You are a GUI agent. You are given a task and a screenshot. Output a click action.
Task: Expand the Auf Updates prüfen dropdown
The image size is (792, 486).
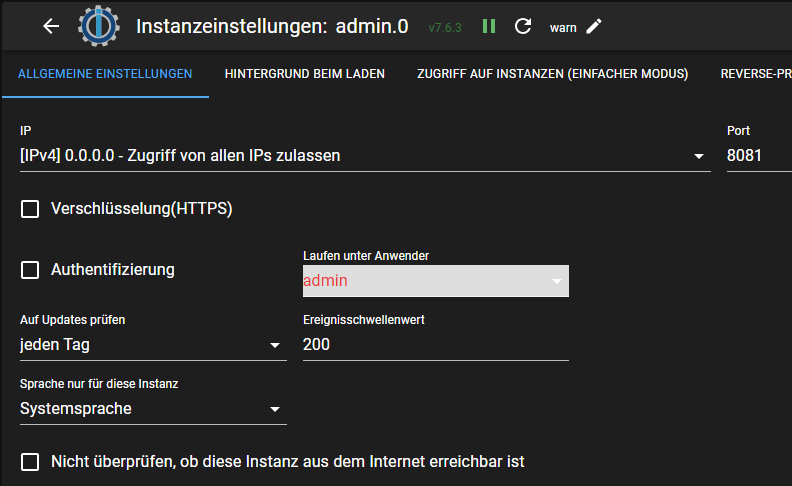[153, 346]
